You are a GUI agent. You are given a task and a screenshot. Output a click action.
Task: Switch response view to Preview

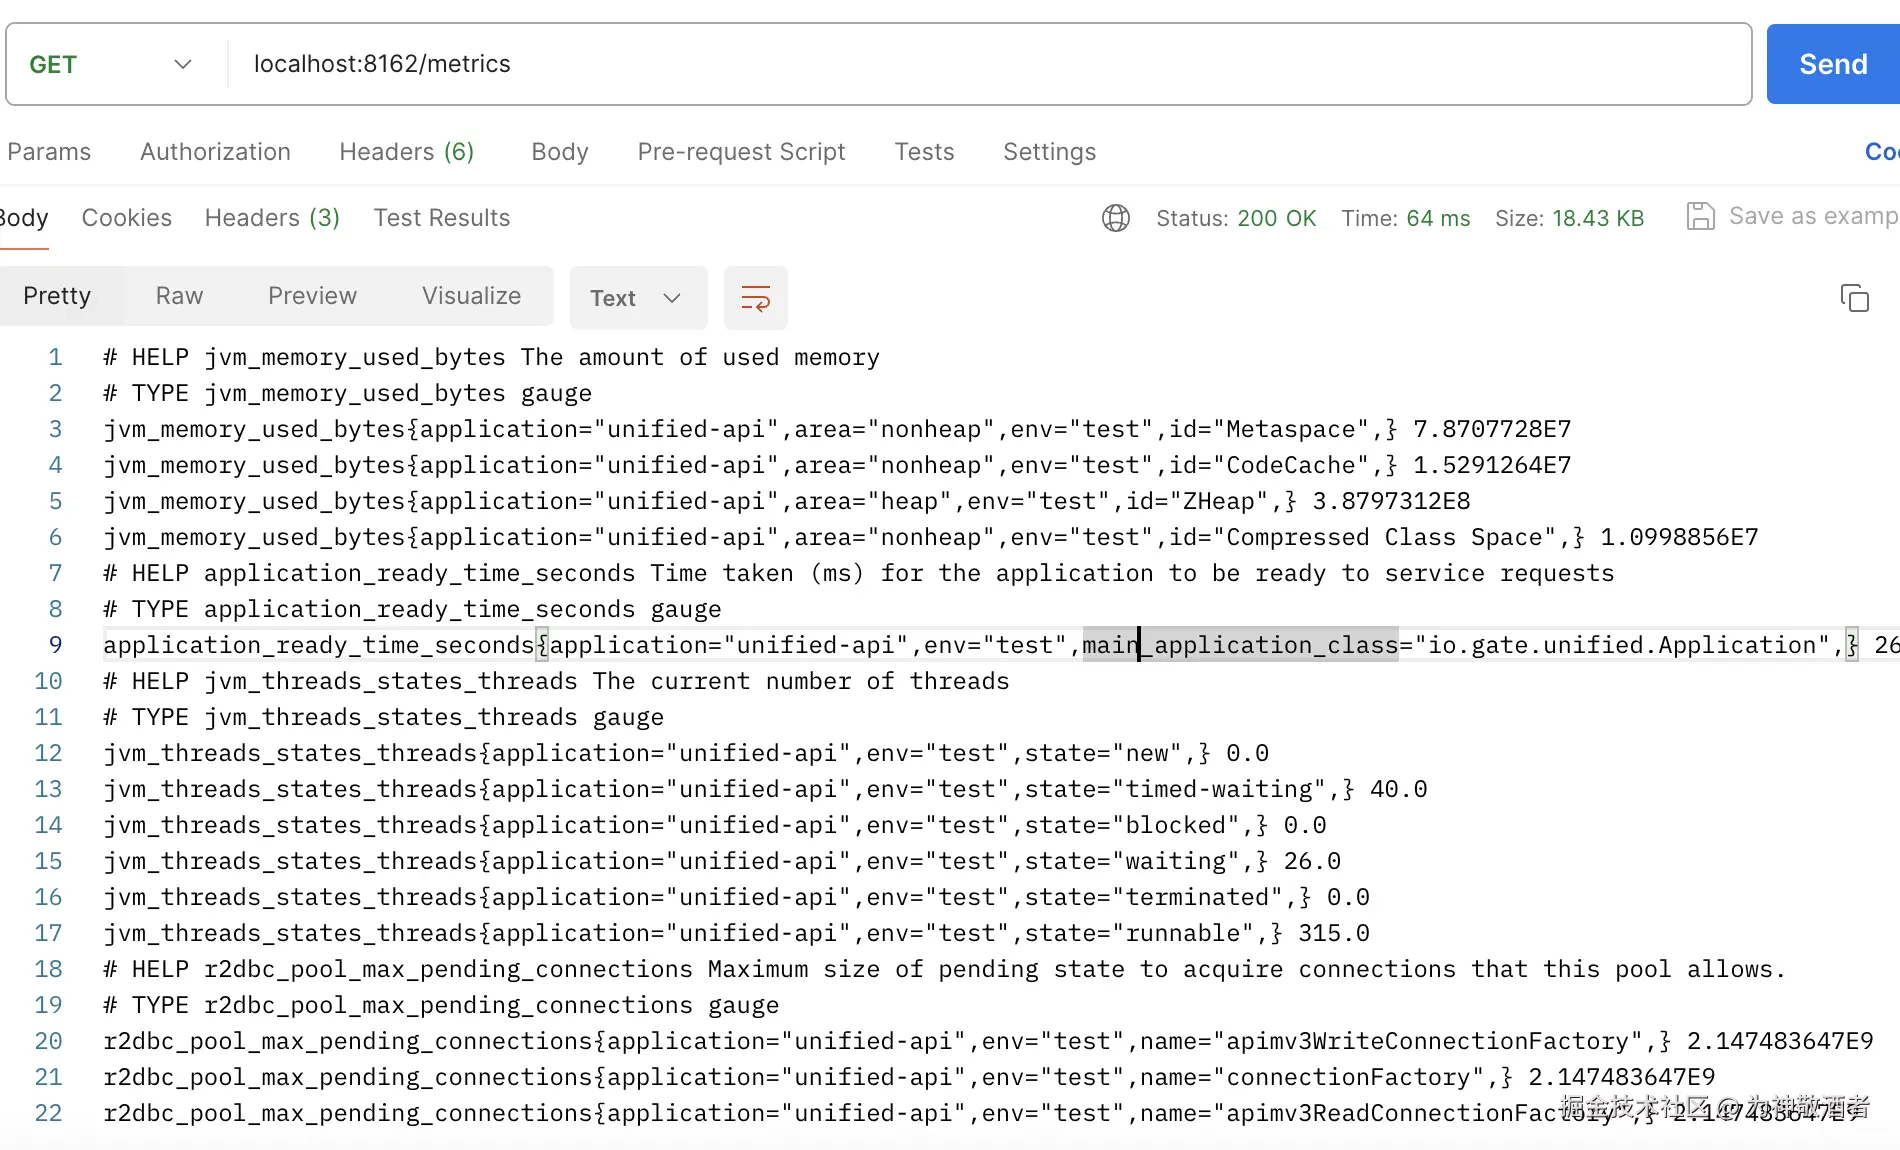click(x=312, y=296)
